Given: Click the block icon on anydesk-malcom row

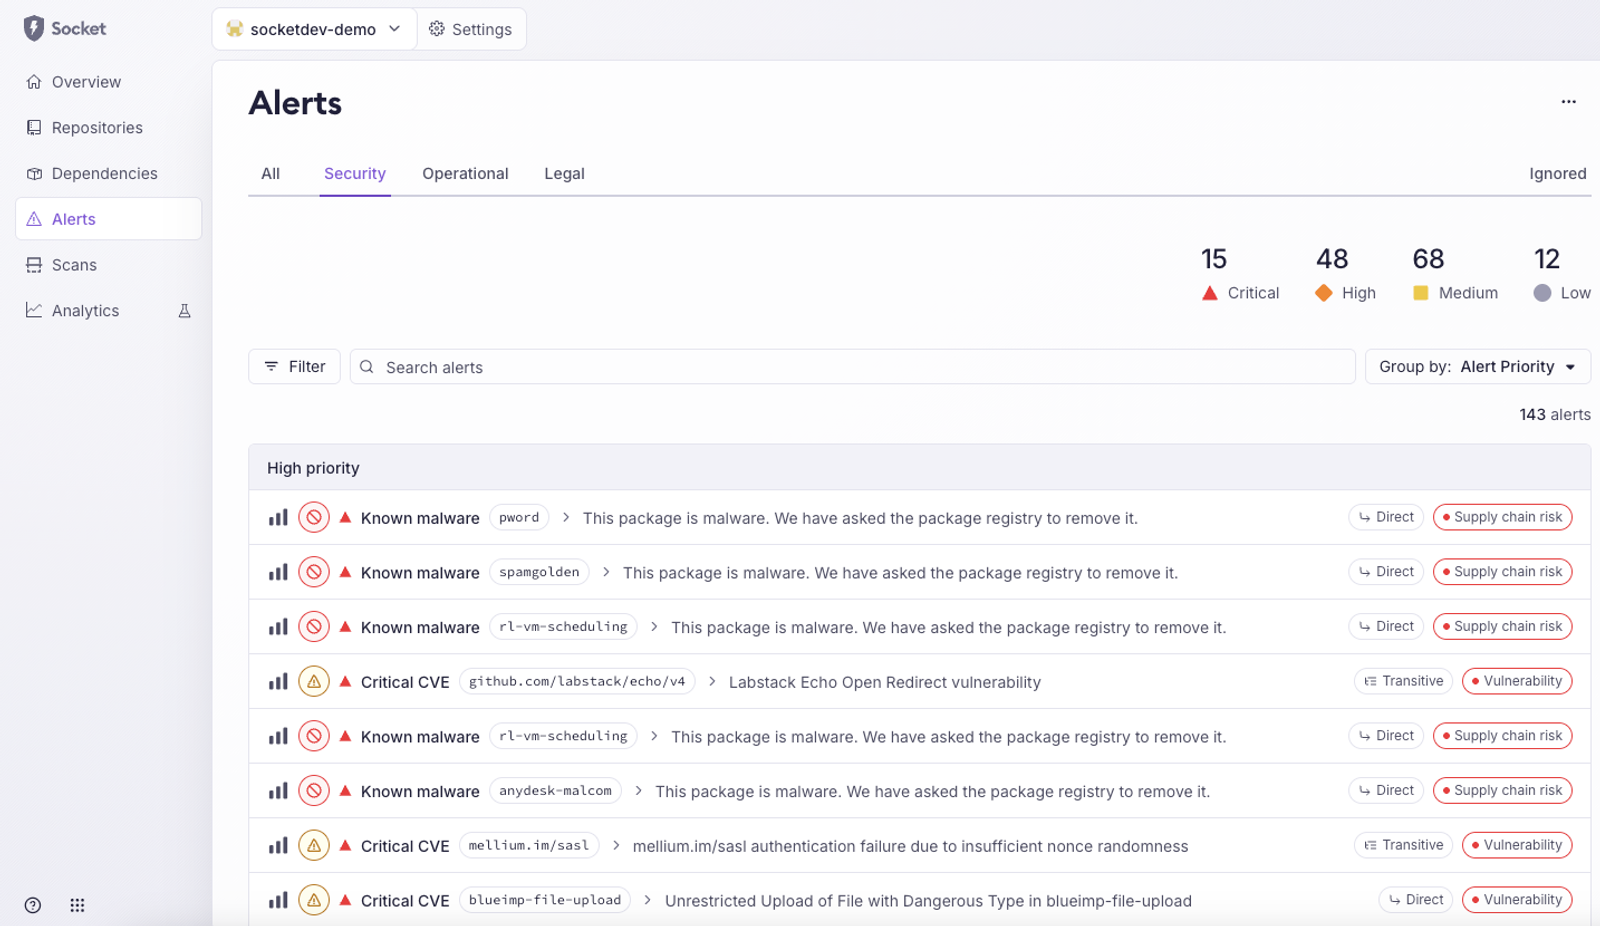Looking at the screenshot, I should click(314, 791).
